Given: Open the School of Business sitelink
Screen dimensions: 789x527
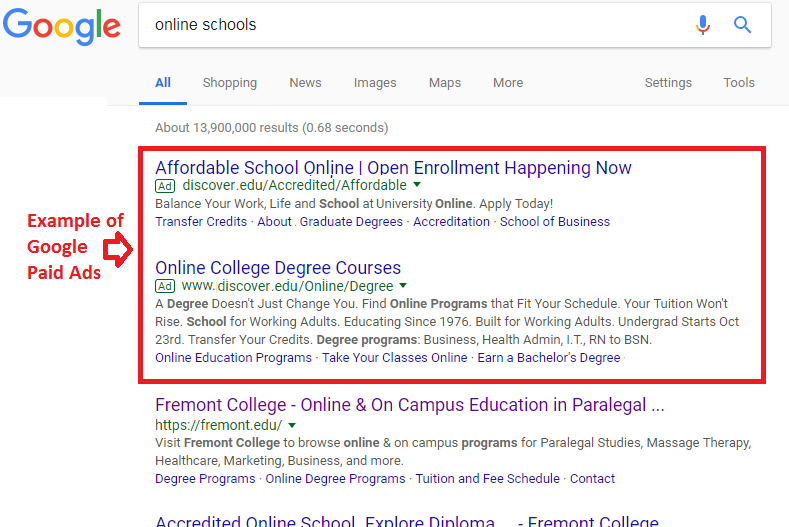Looking at the screenshot, I should (555, 222).
